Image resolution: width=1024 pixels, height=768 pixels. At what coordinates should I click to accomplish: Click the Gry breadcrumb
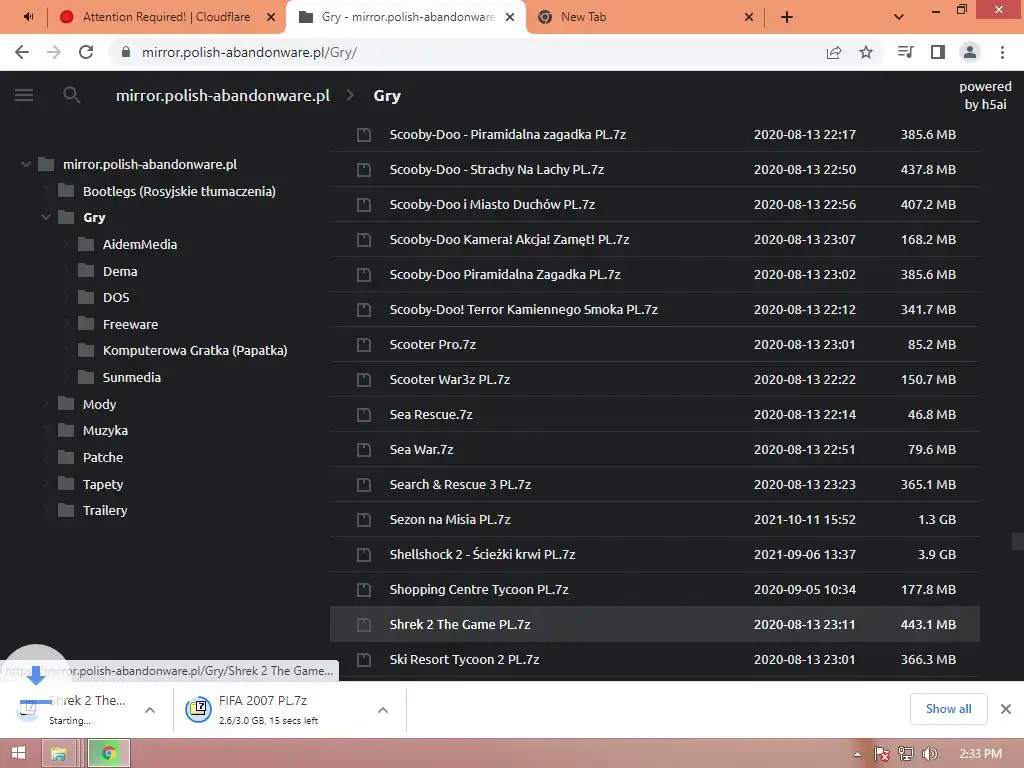[387, 95]
